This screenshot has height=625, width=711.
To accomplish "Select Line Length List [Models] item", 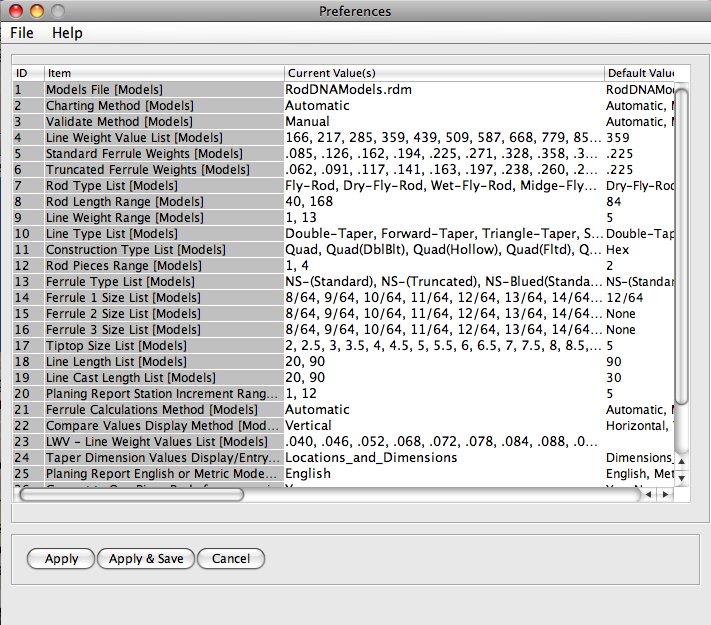I will click(164, 361).
